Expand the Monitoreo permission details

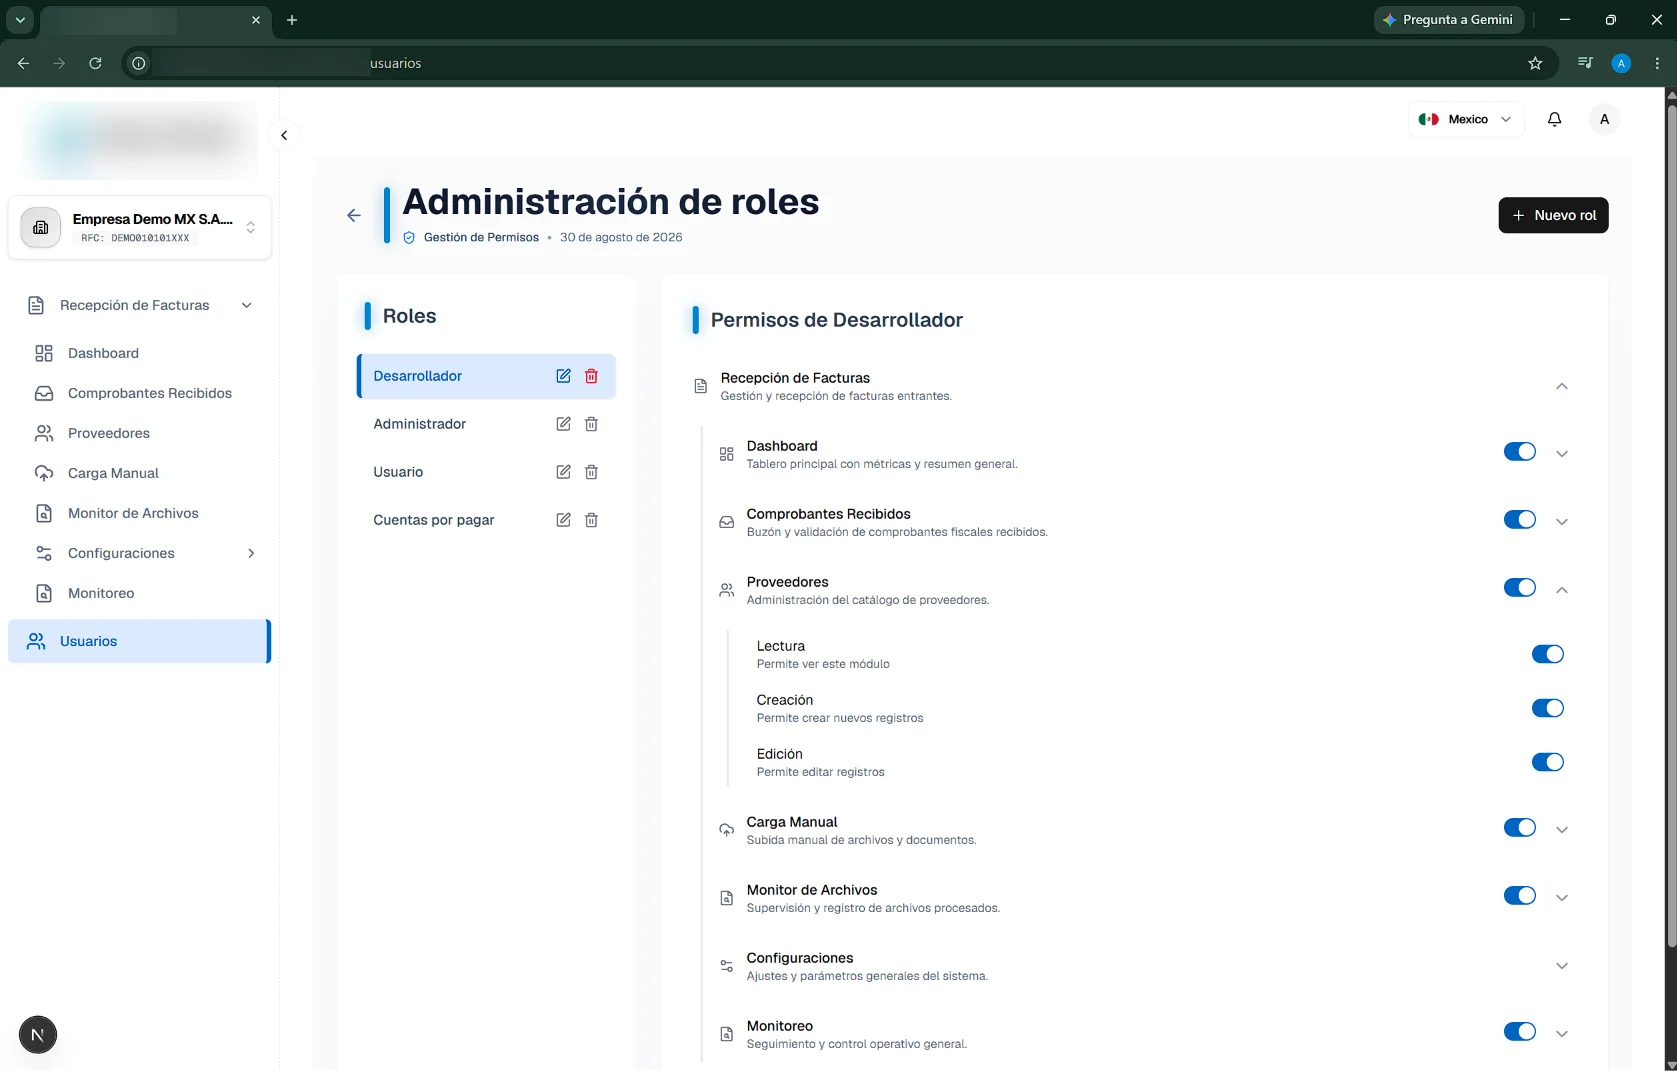pos(1561,1034)
